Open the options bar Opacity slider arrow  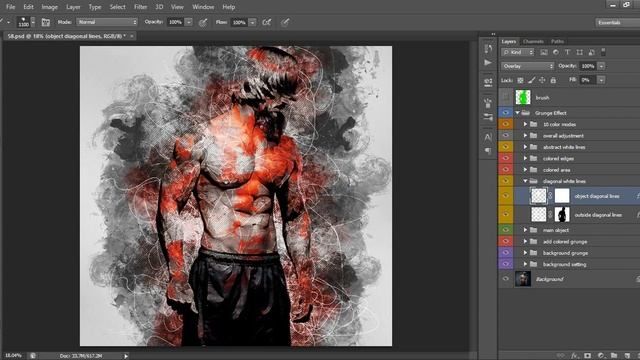(189, 22)
